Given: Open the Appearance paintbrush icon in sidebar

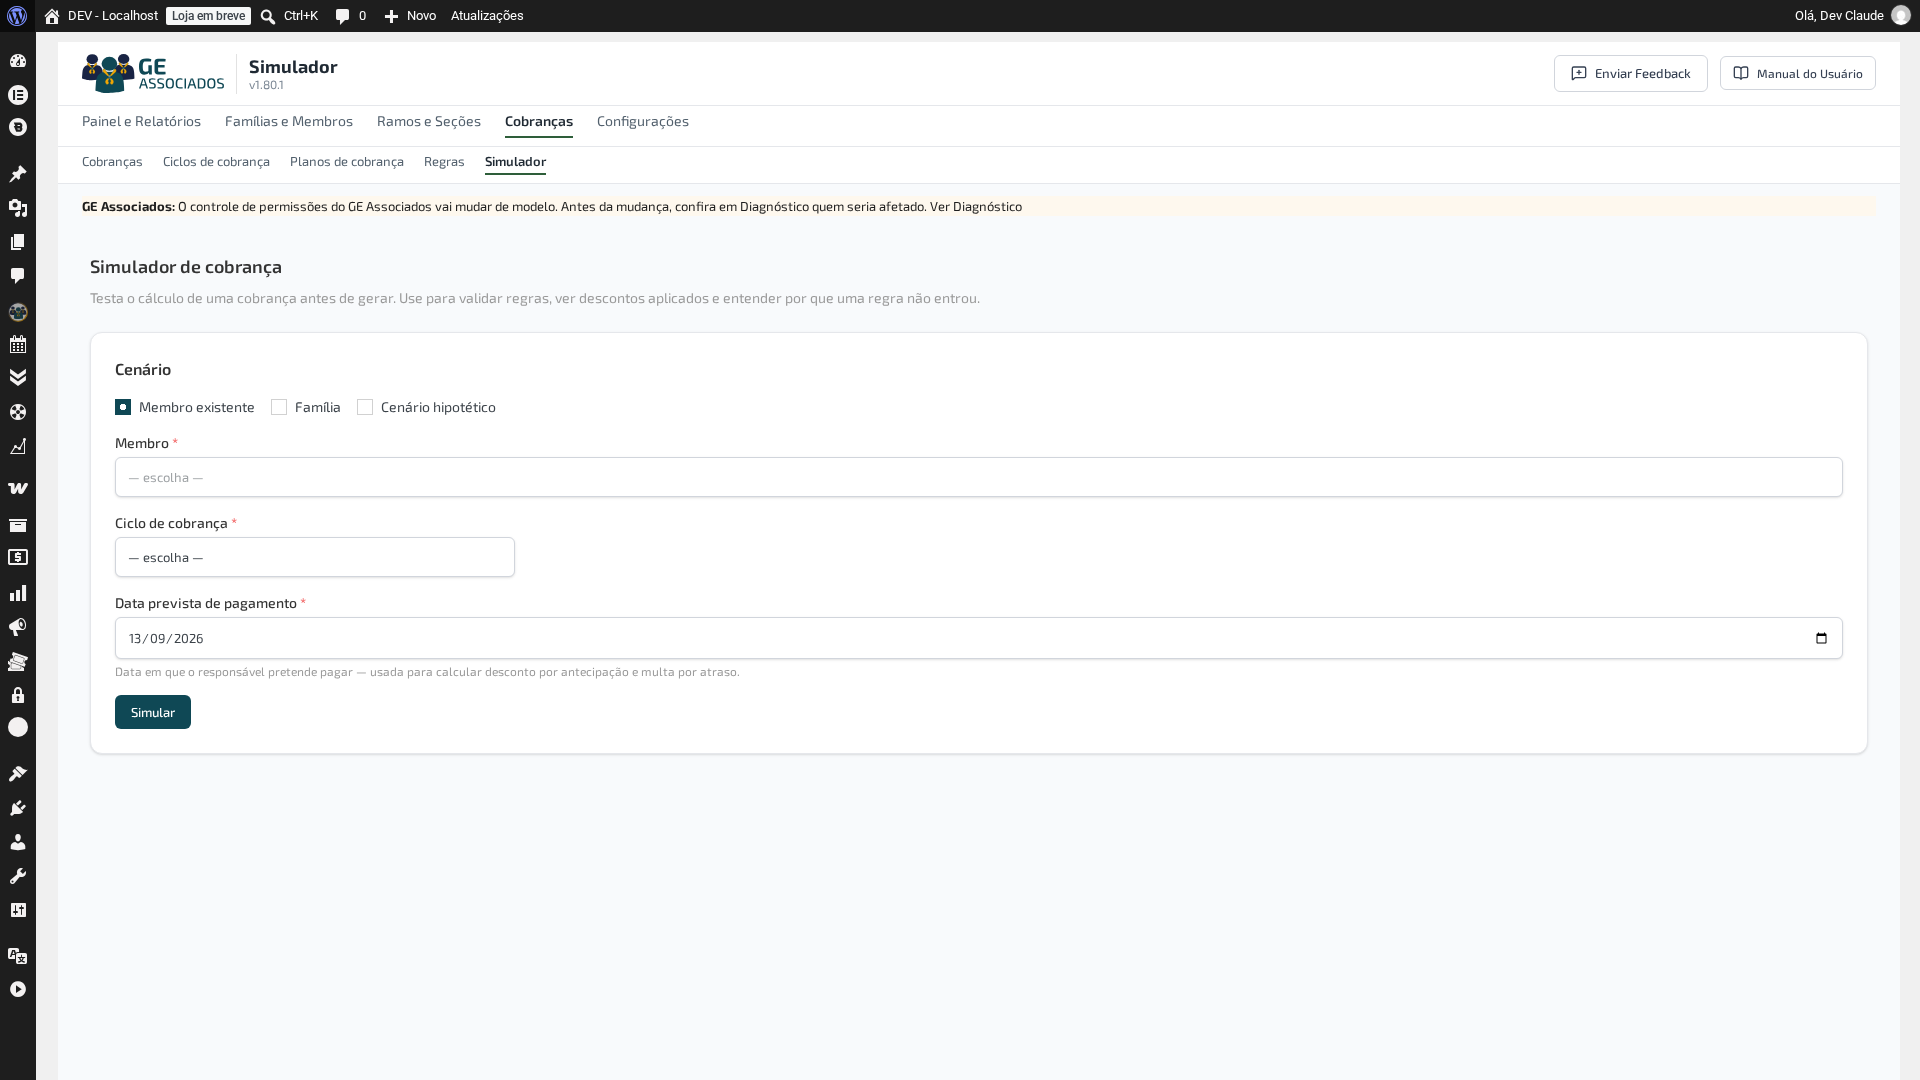Looking at the screenshot, I should pyautogui.click(x=18, y=774).
